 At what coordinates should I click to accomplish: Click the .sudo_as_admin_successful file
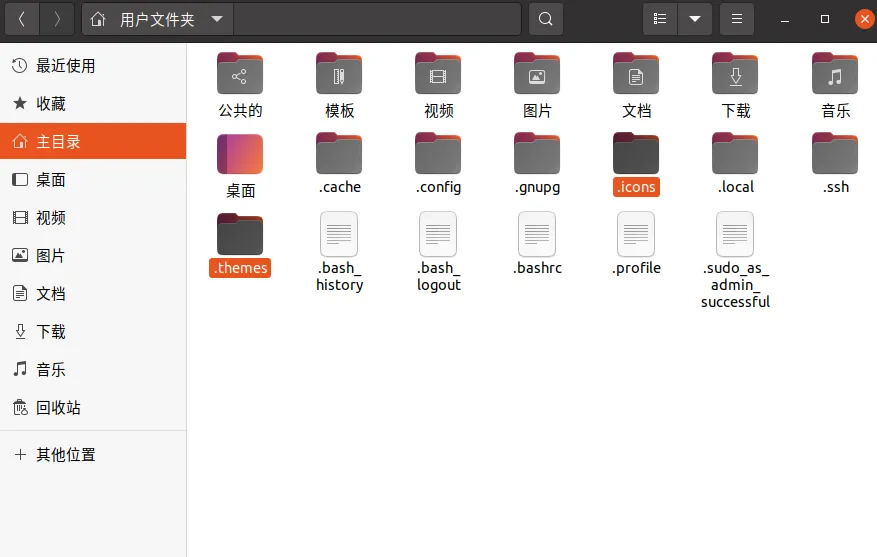(735, 236)
